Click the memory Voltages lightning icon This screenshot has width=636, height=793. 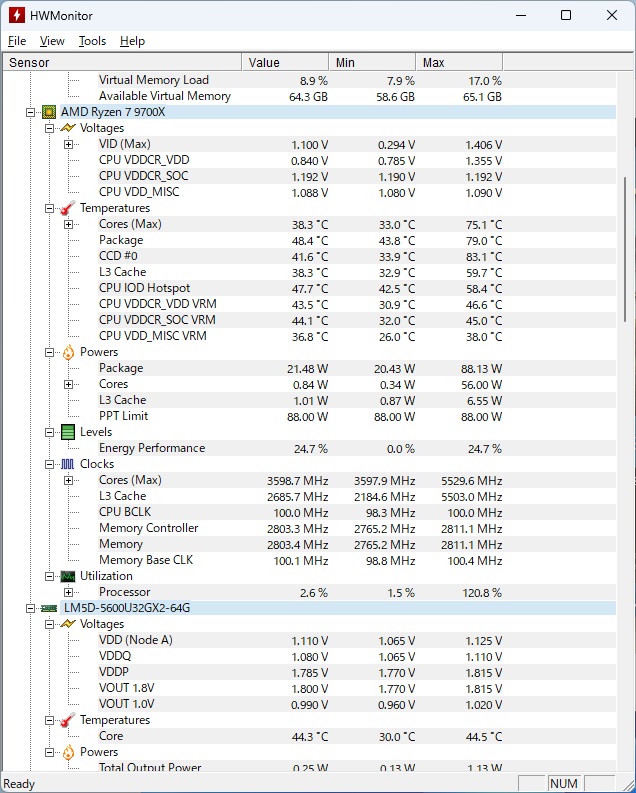tap(68, 624)
